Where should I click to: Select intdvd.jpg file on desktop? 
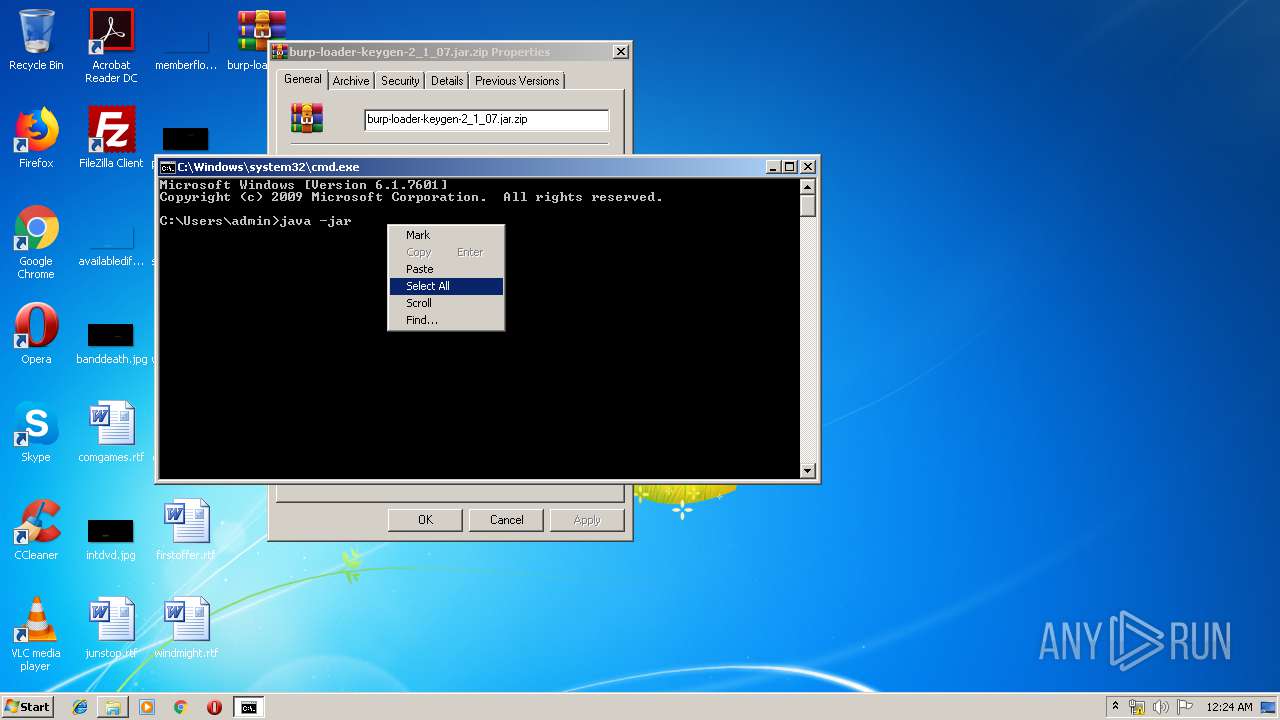pyautogui.click(x=111, y=539)
